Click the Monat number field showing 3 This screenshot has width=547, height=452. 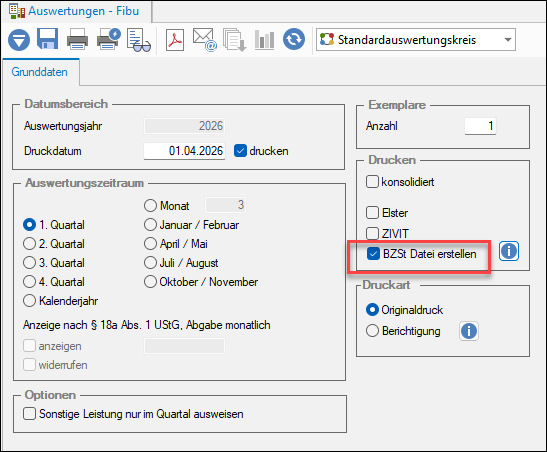225,205
